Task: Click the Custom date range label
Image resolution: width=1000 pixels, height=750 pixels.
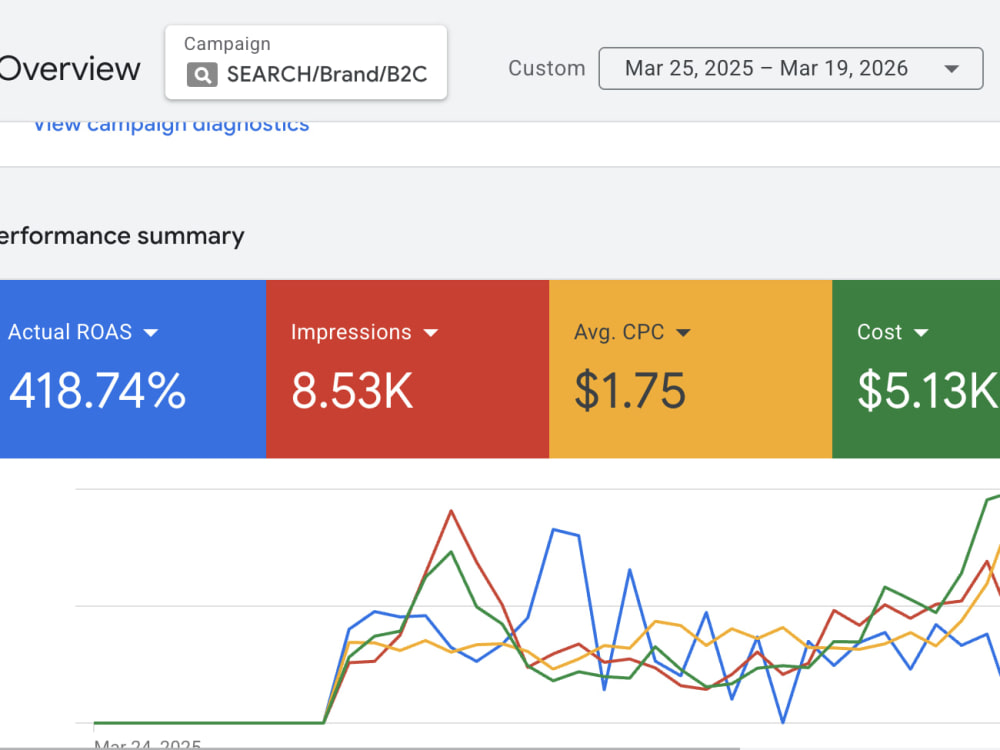Action: pos(547,68)
